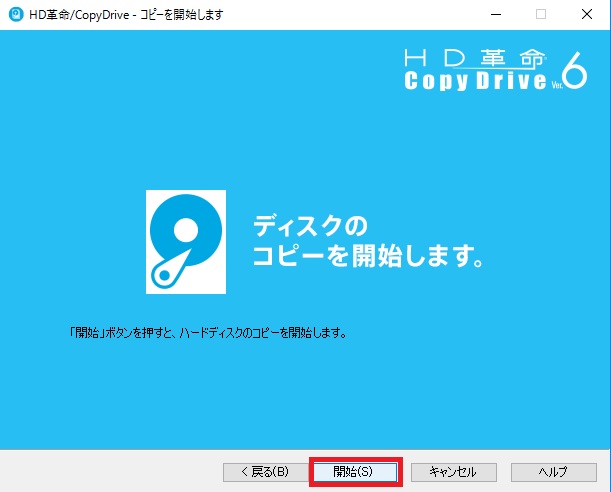Screen dimensions: 611x492
Task: Click the HD革命 app icon in title bar
Action: tap(16, 14)
